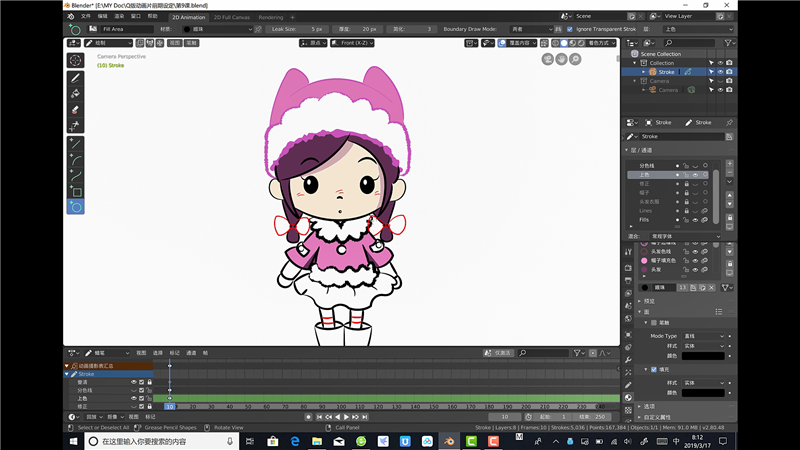This screenshot has width=800, height=450.
Task: Click the auto keying record button
Action: point(308,417)
